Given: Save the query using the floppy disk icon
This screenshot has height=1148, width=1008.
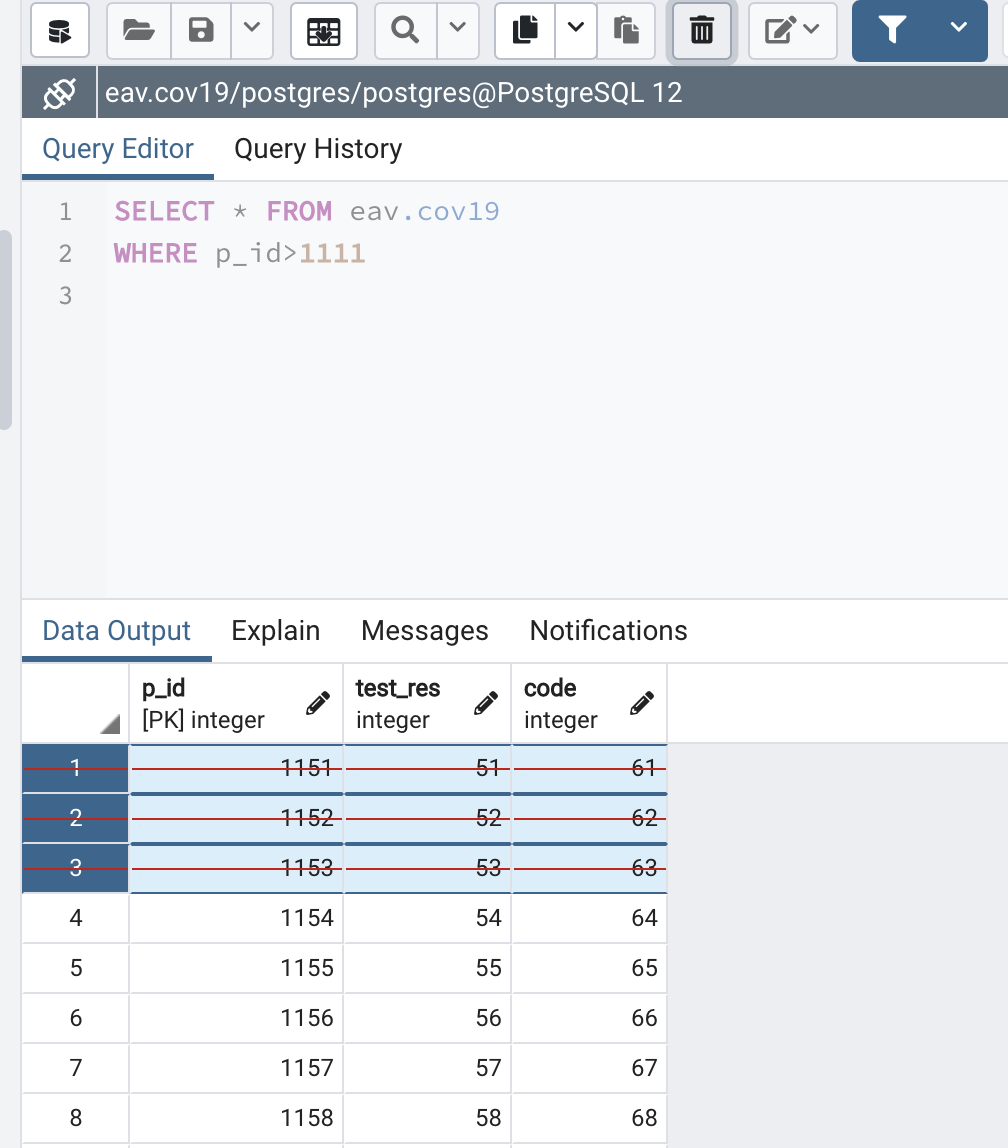Looking at the screenshot, I should coord(201,32).
